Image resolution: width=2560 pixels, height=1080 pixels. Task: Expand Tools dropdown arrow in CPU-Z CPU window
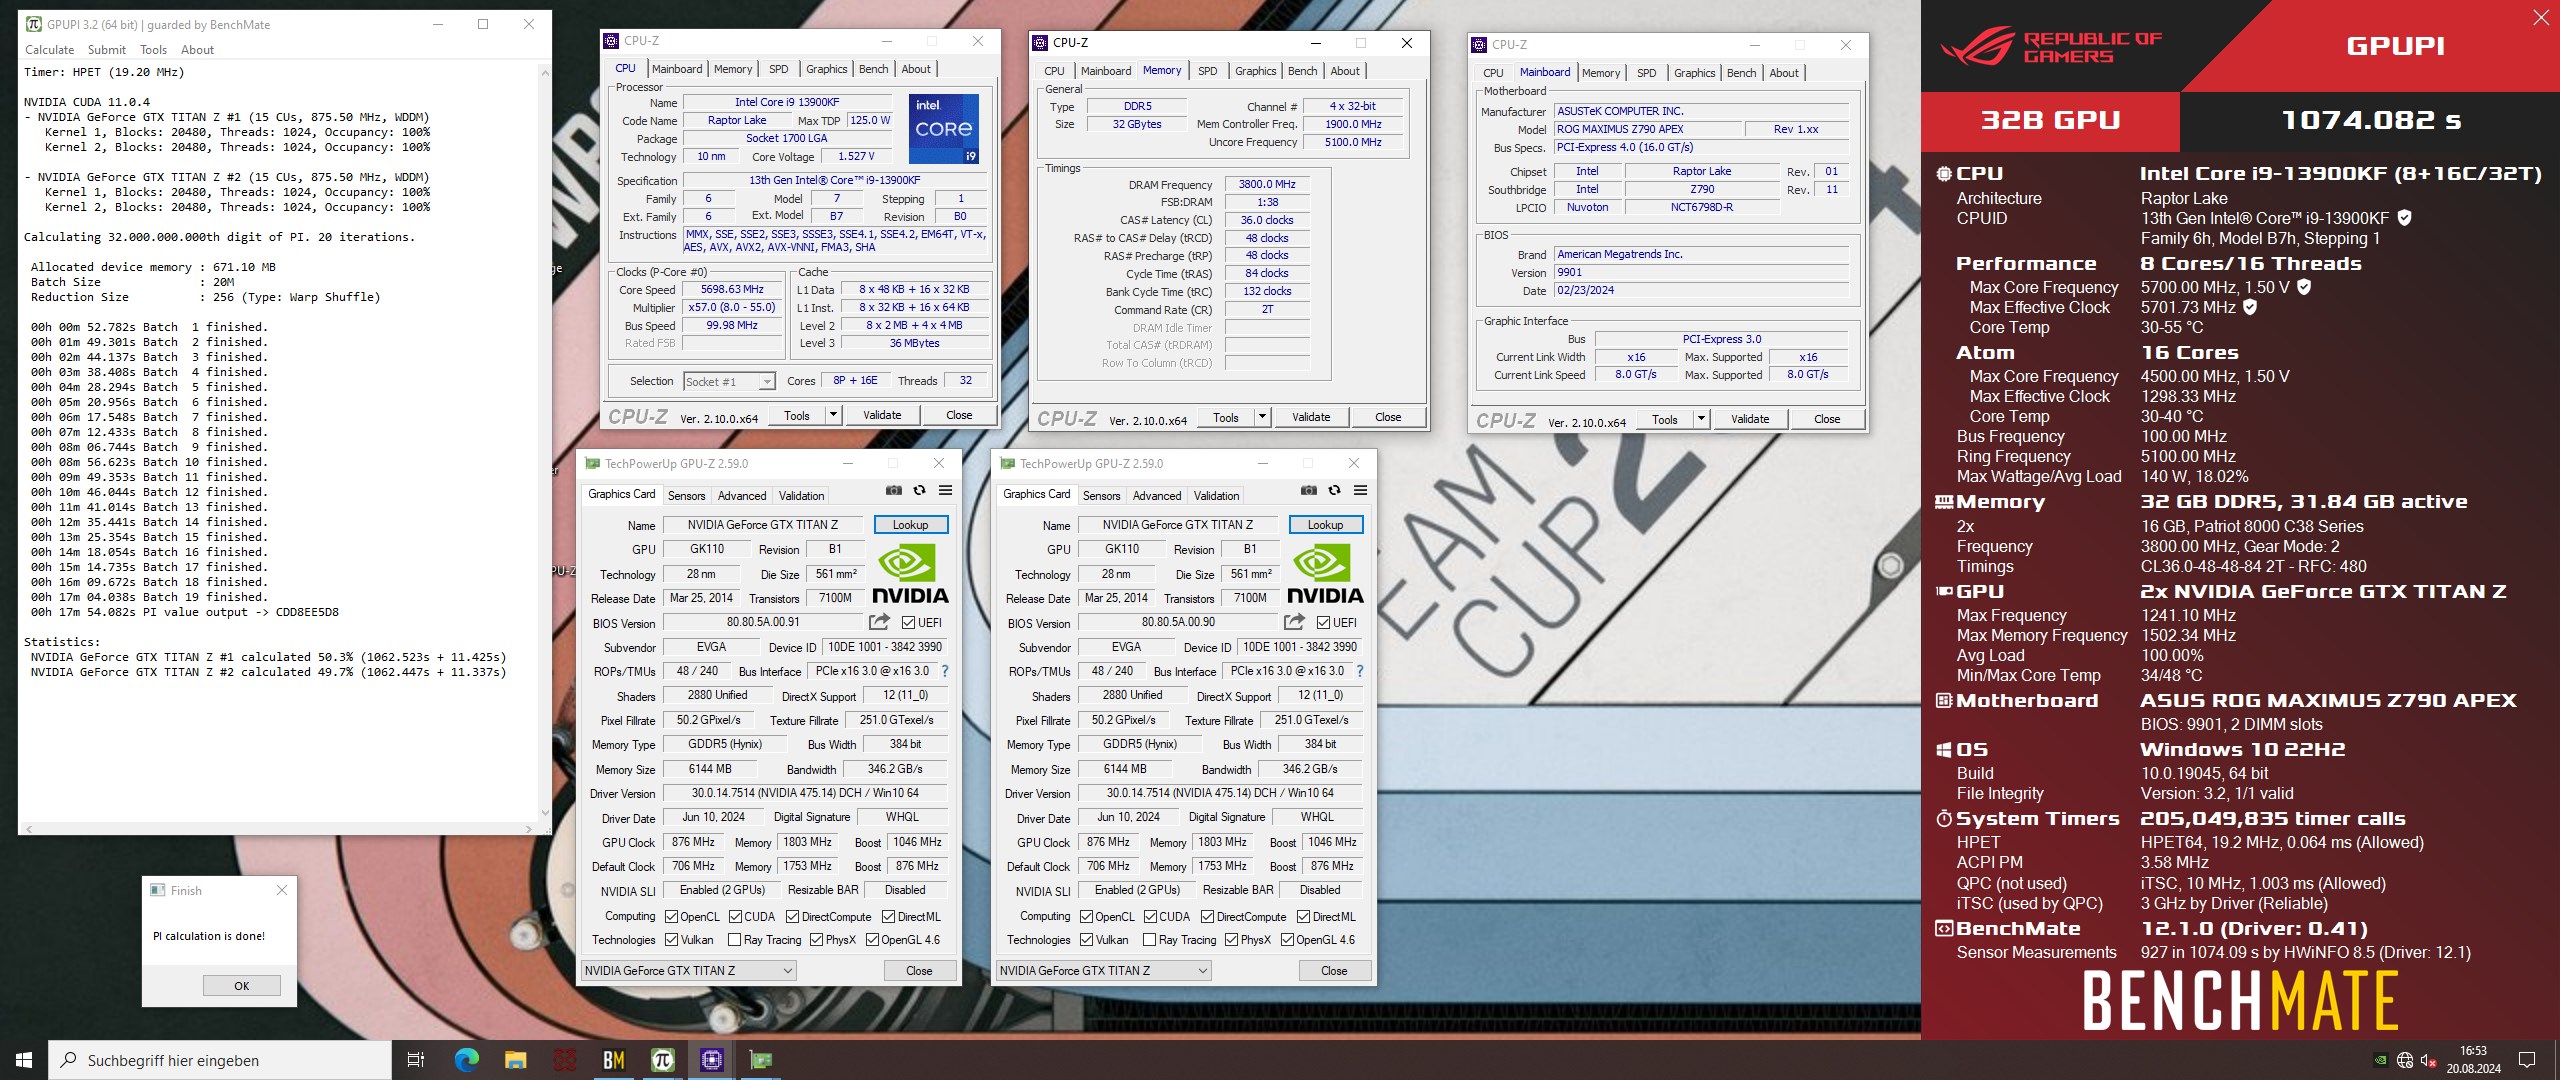coord(833,415)
